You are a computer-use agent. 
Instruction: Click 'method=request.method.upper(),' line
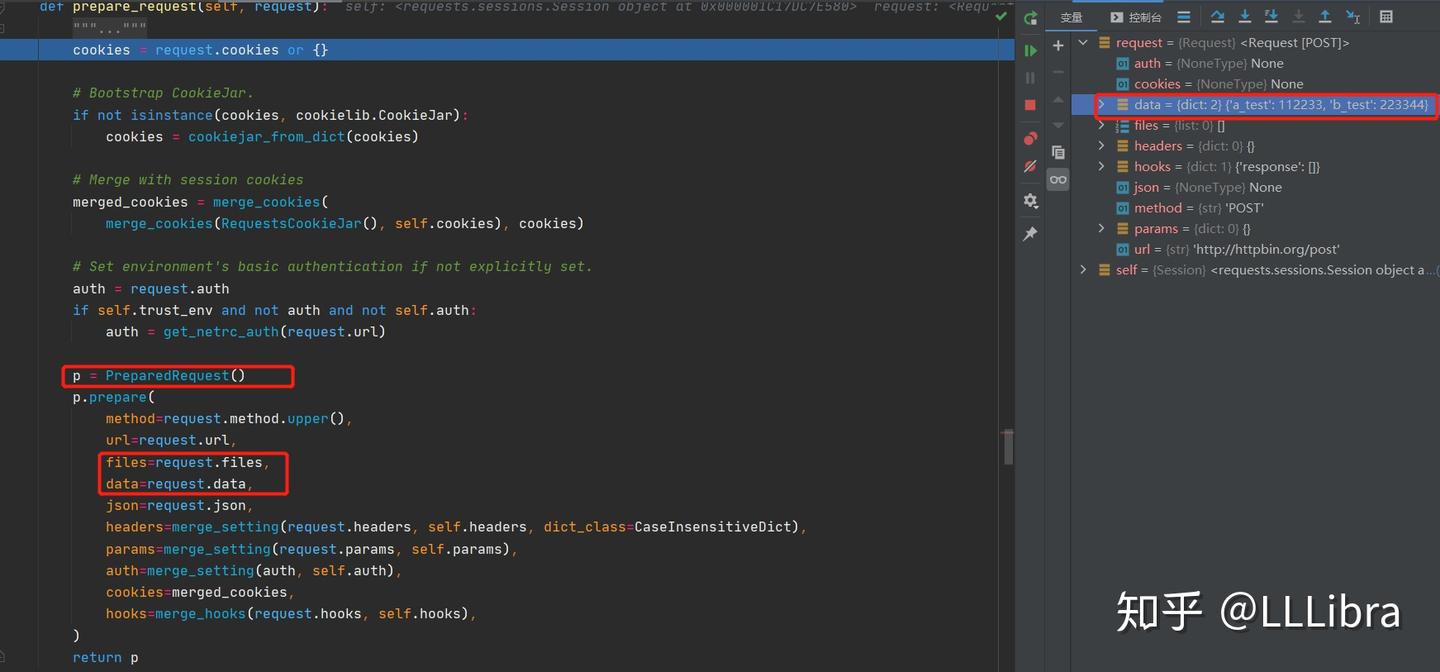pyautogui.click(x=229, y=419)
